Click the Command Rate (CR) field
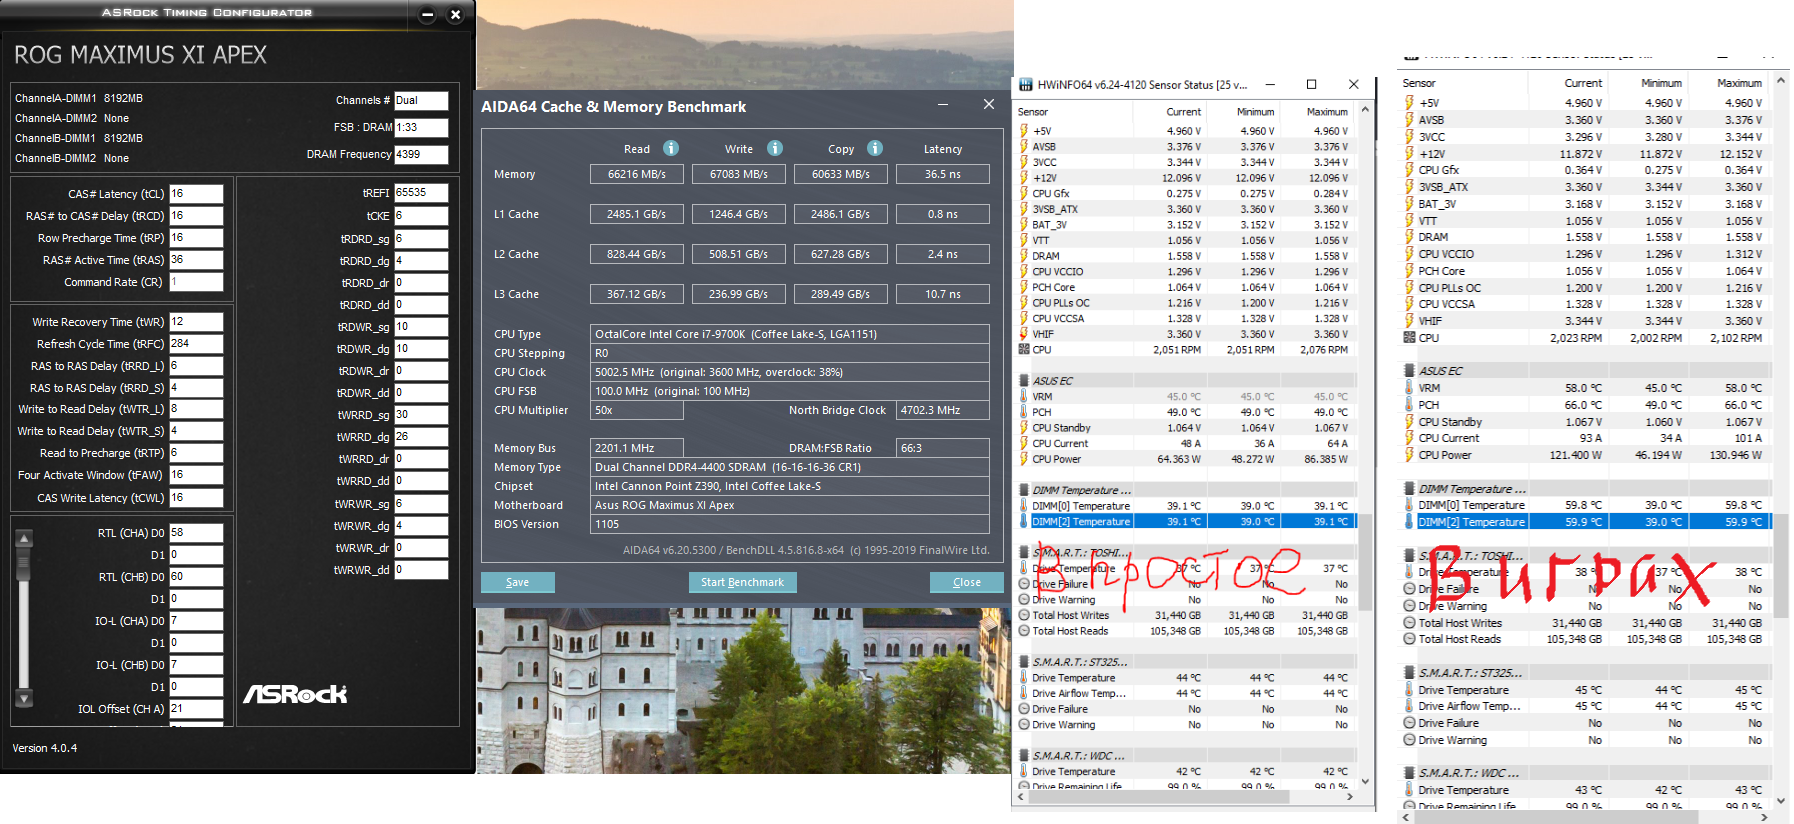 [x=196, y=282]
